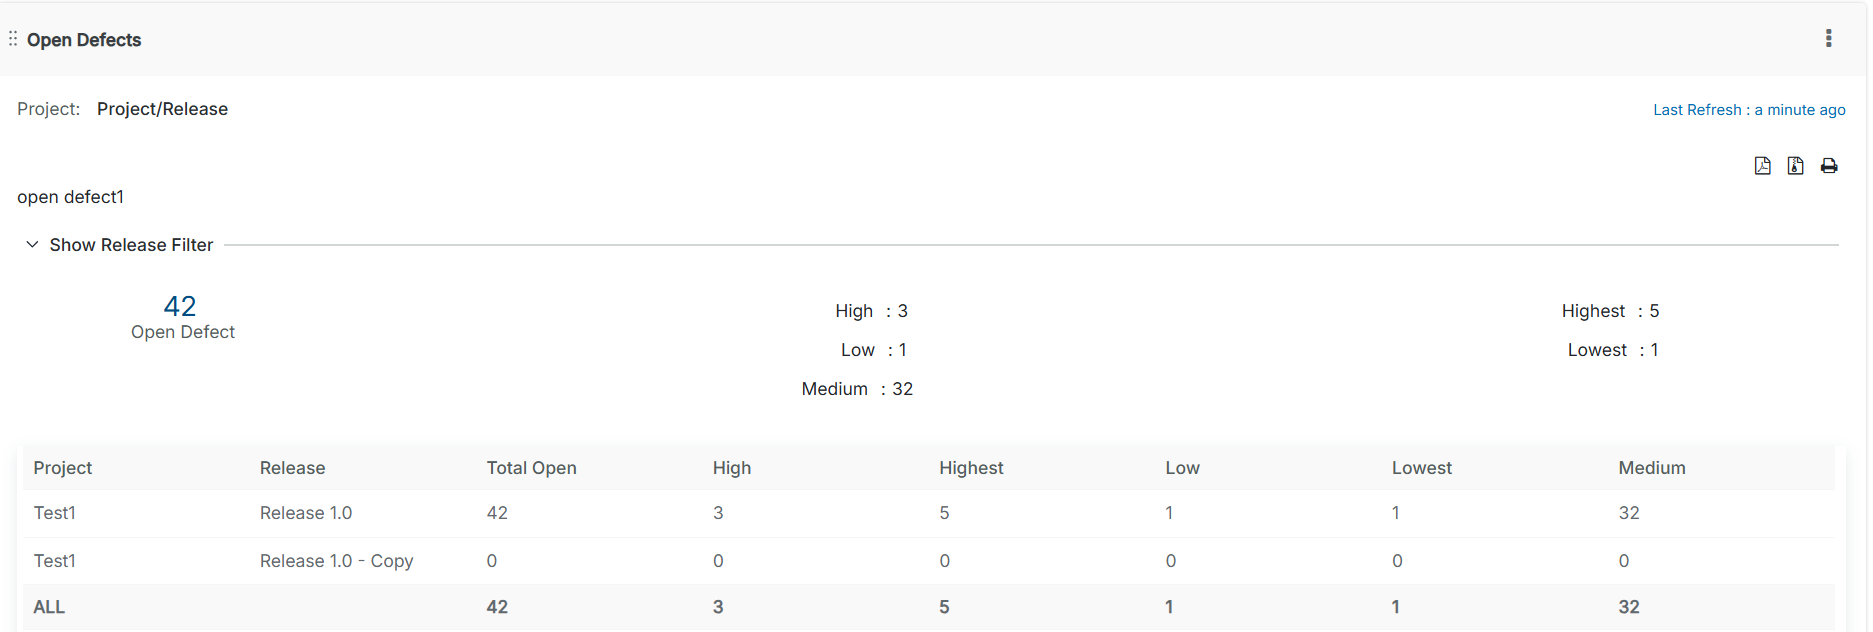Image resolution: width=1873 pixels, height=632 pixels.
Task: Click the 42 open defect count
Action: [180, 306]
